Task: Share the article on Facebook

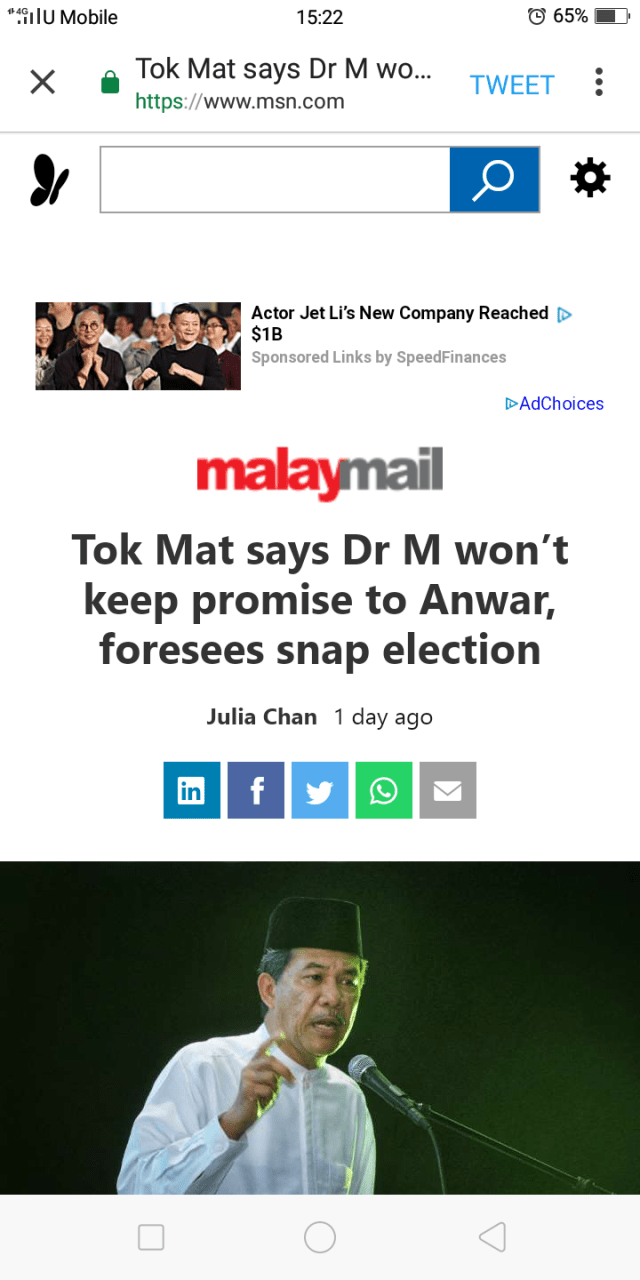Action: [256, 790]
